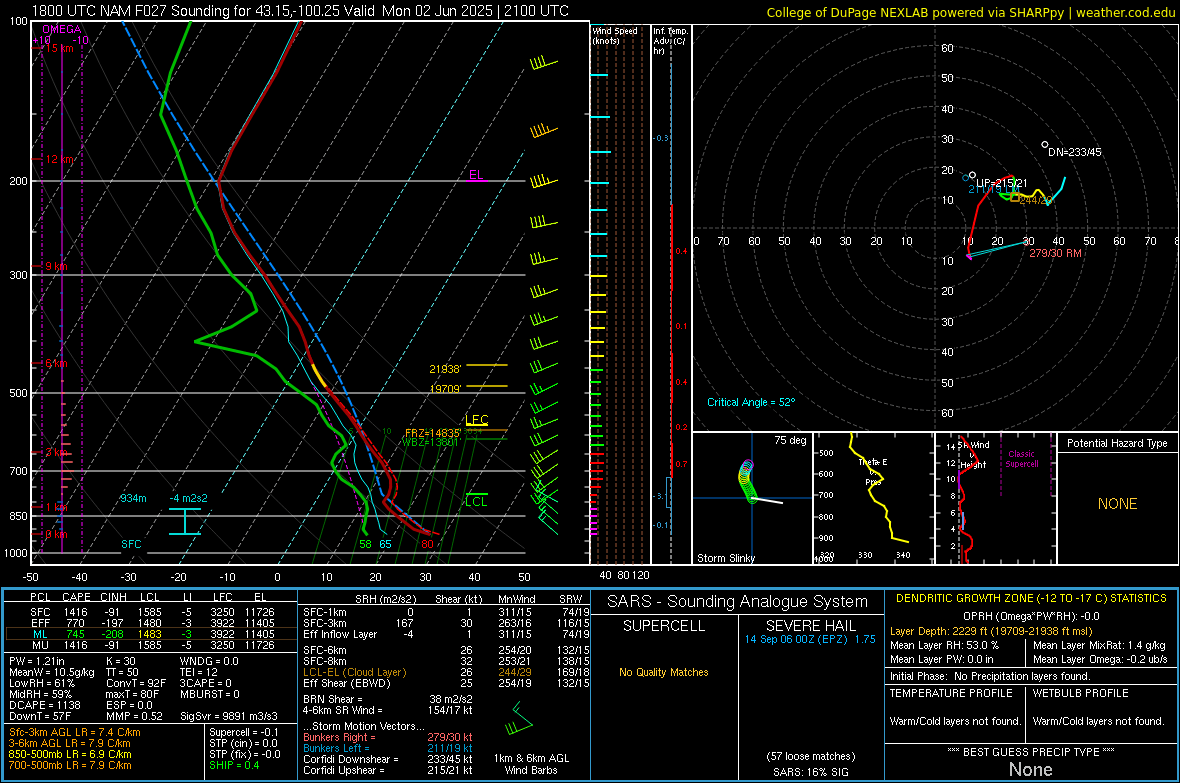
Task: Click the FRZ=14835' freezing level label
Action: point(433,433)
